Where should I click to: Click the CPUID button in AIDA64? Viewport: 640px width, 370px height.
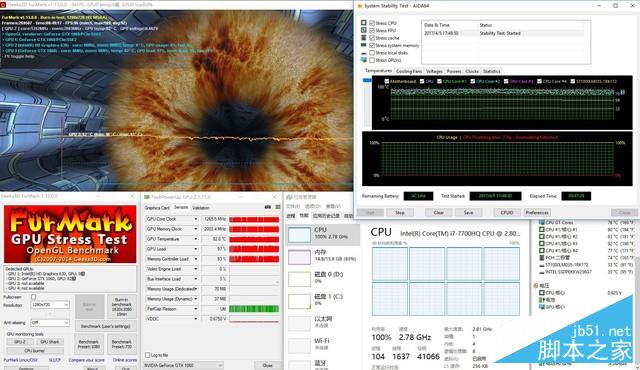tap(507, 213)
